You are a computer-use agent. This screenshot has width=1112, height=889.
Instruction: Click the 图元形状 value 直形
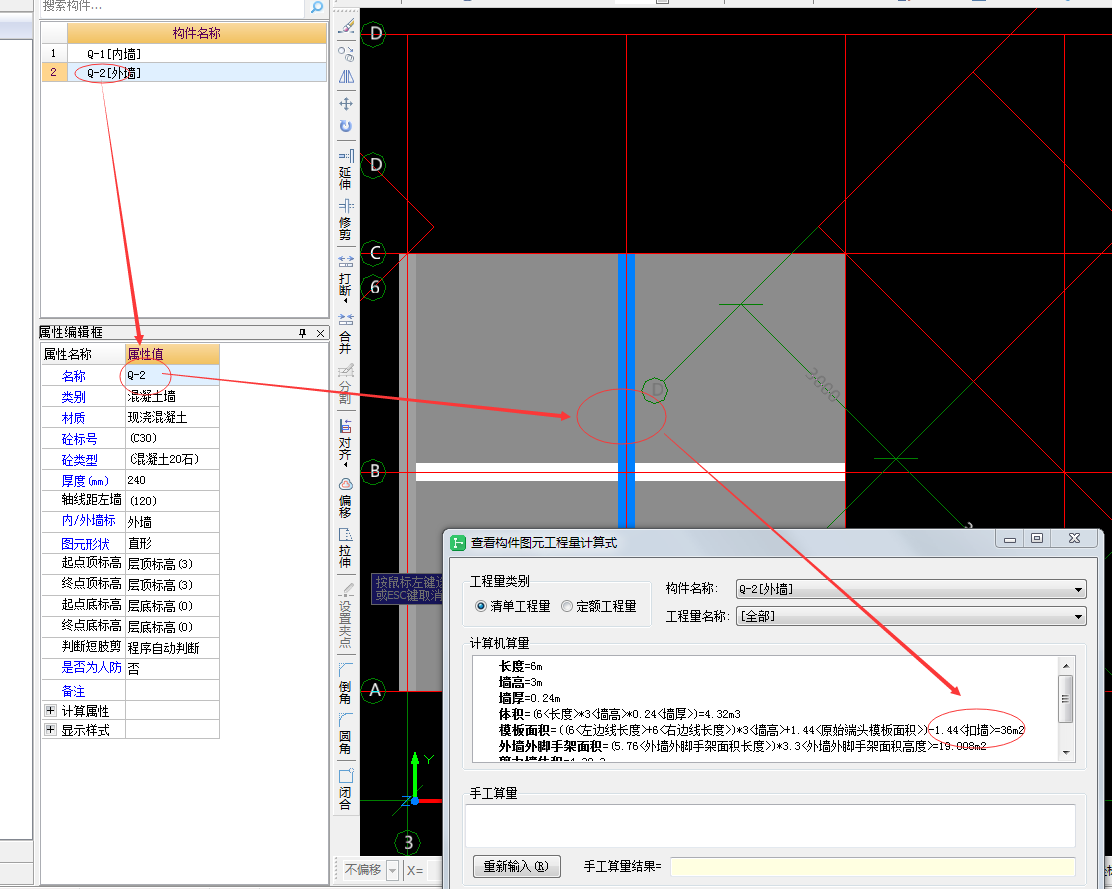pyautogui.click(x=172, y=543)
